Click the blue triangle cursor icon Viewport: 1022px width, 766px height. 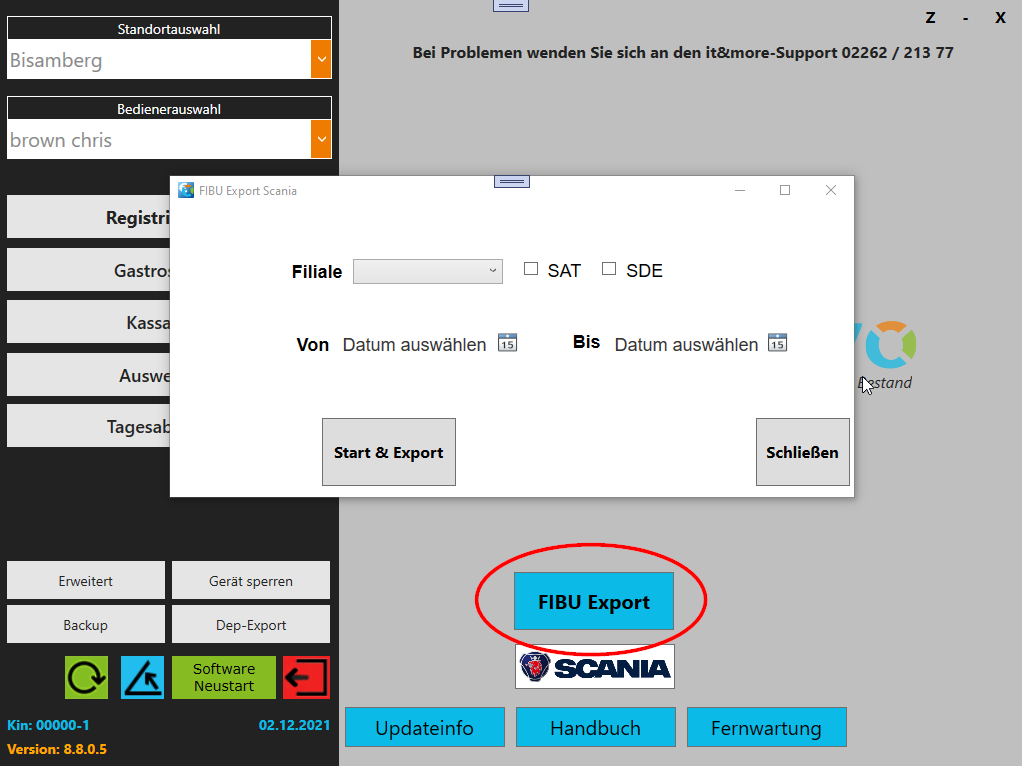142,677
